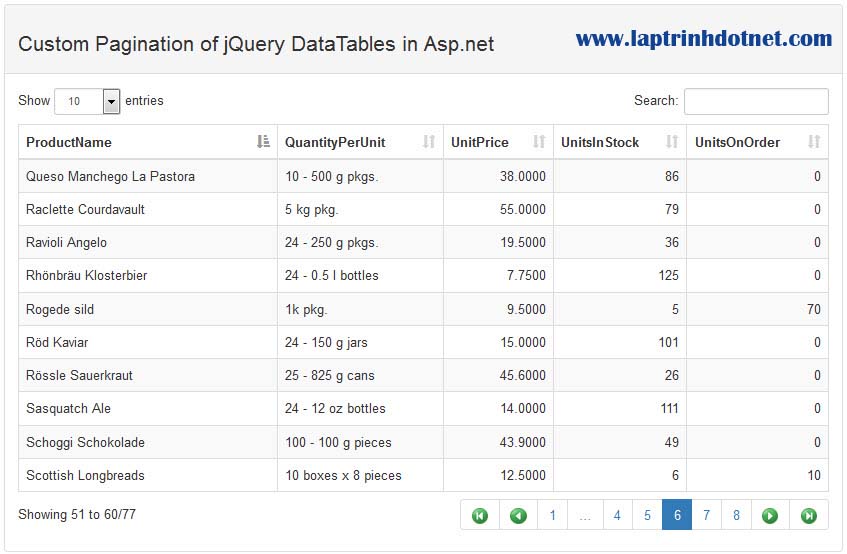Open page 4 in pagination
This screenshot has width=847, height=554.
point(617,516)
